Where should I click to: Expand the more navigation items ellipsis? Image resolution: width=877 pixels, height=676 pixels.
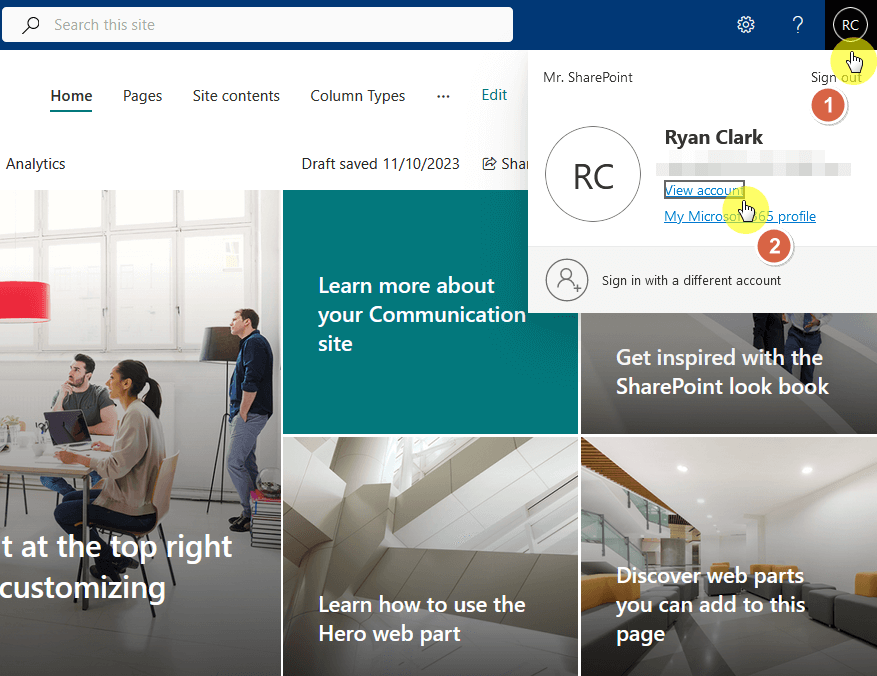coord(443,96)
